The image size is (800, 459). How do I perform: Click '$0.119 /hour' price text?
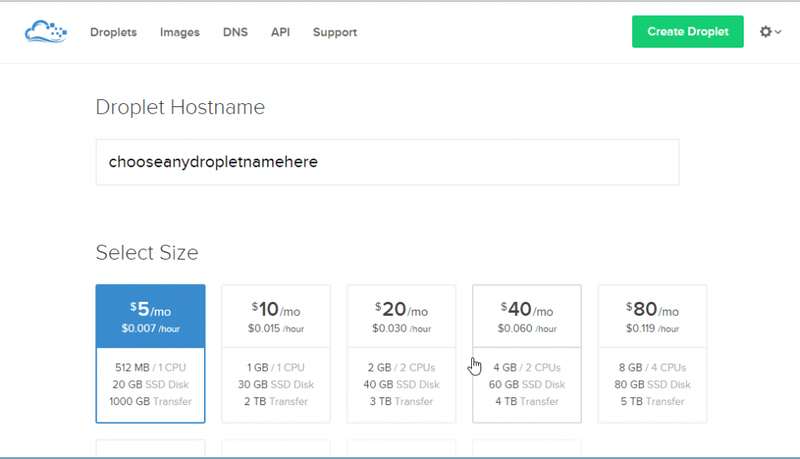[653, 328]
